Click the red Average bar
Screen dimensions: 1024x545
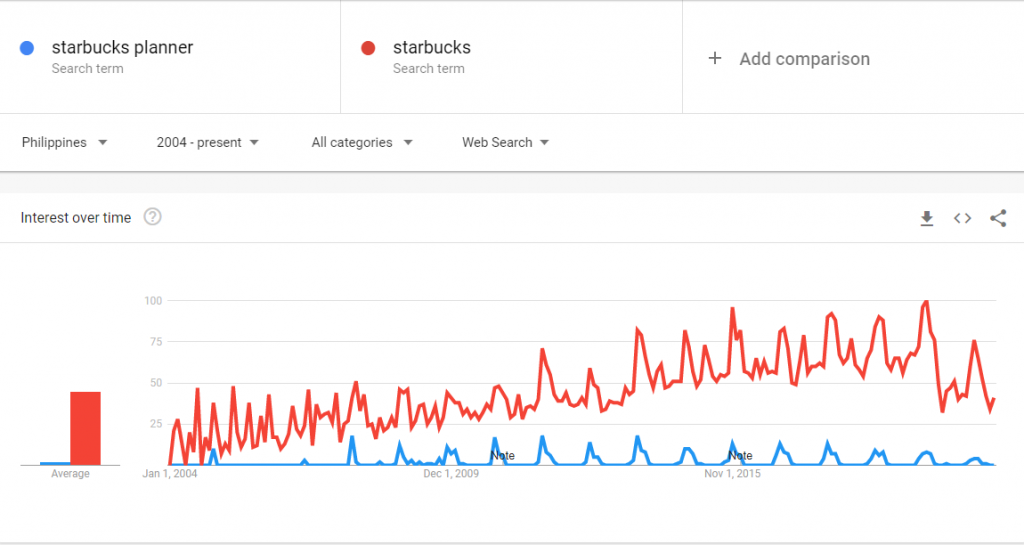tap(85, 428)
